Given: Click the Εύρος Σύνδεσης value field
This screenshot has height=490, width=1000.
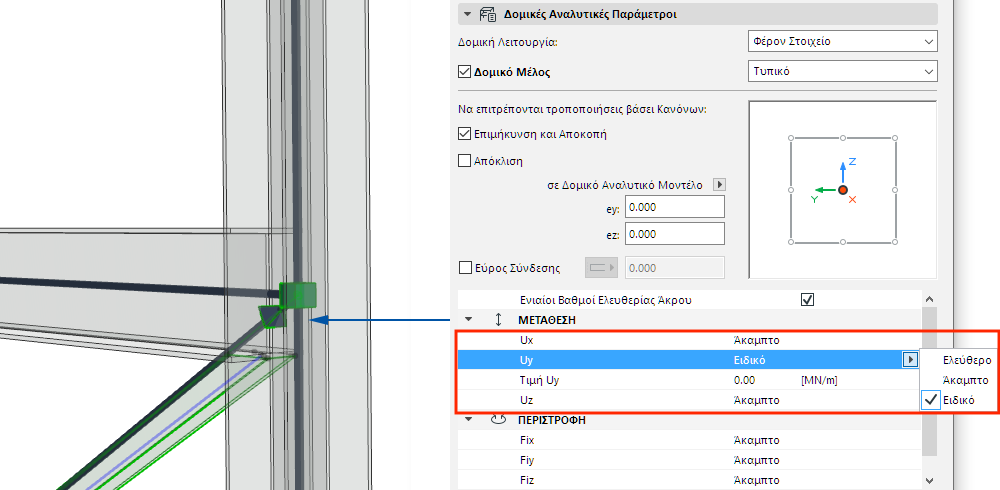Looking at the screenshot, I should pyautogui.click(x=675, y=268).
